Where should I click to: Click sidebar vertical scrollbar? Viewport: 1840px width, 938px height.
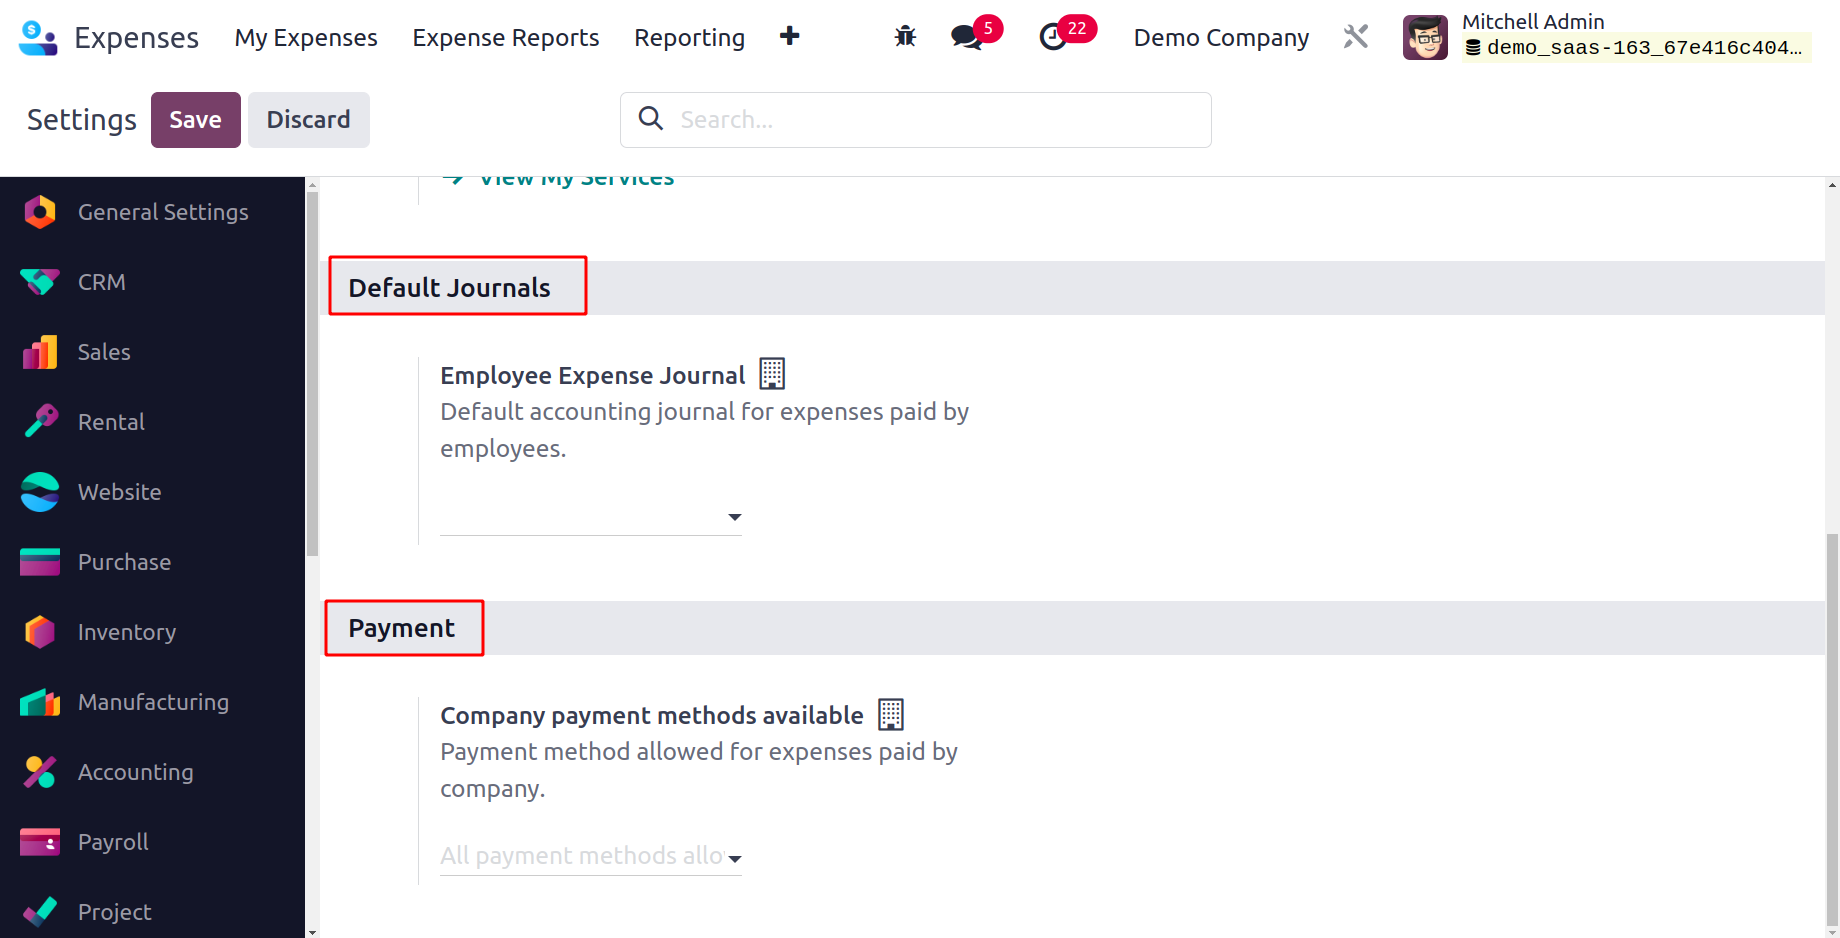[x=312, y=372]
